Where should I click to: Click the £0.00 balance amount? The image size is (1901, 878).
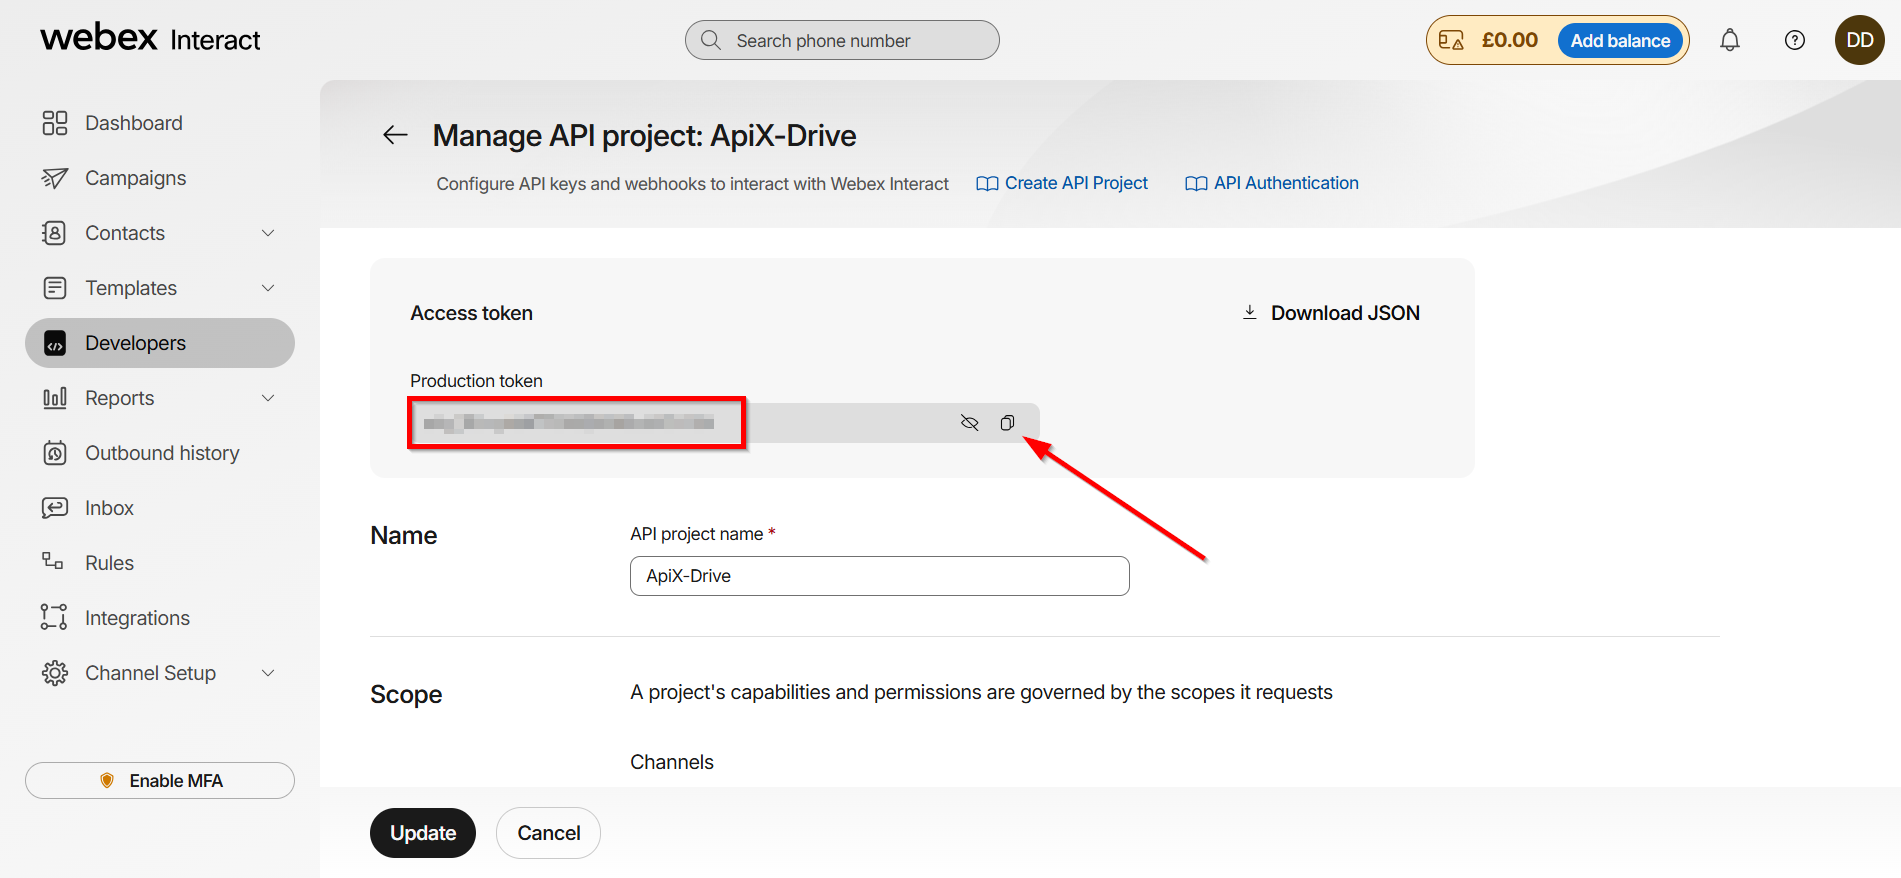1509,40
